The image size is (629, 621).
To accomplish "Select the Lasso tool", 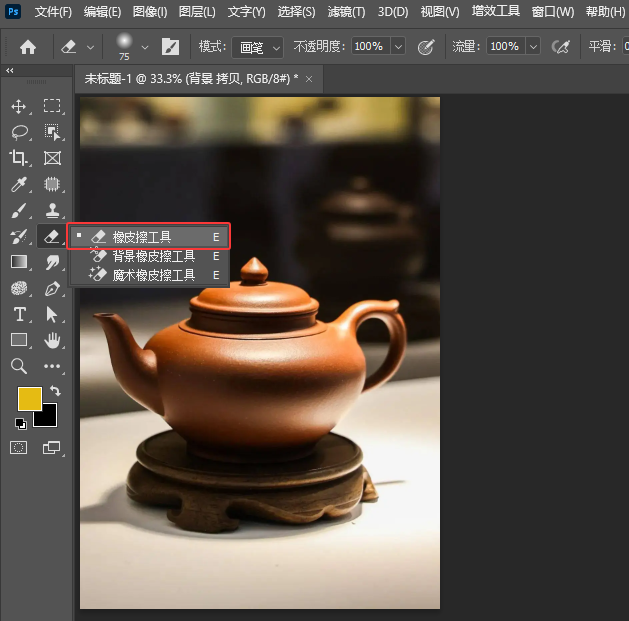I will click(x=19, y=132).
